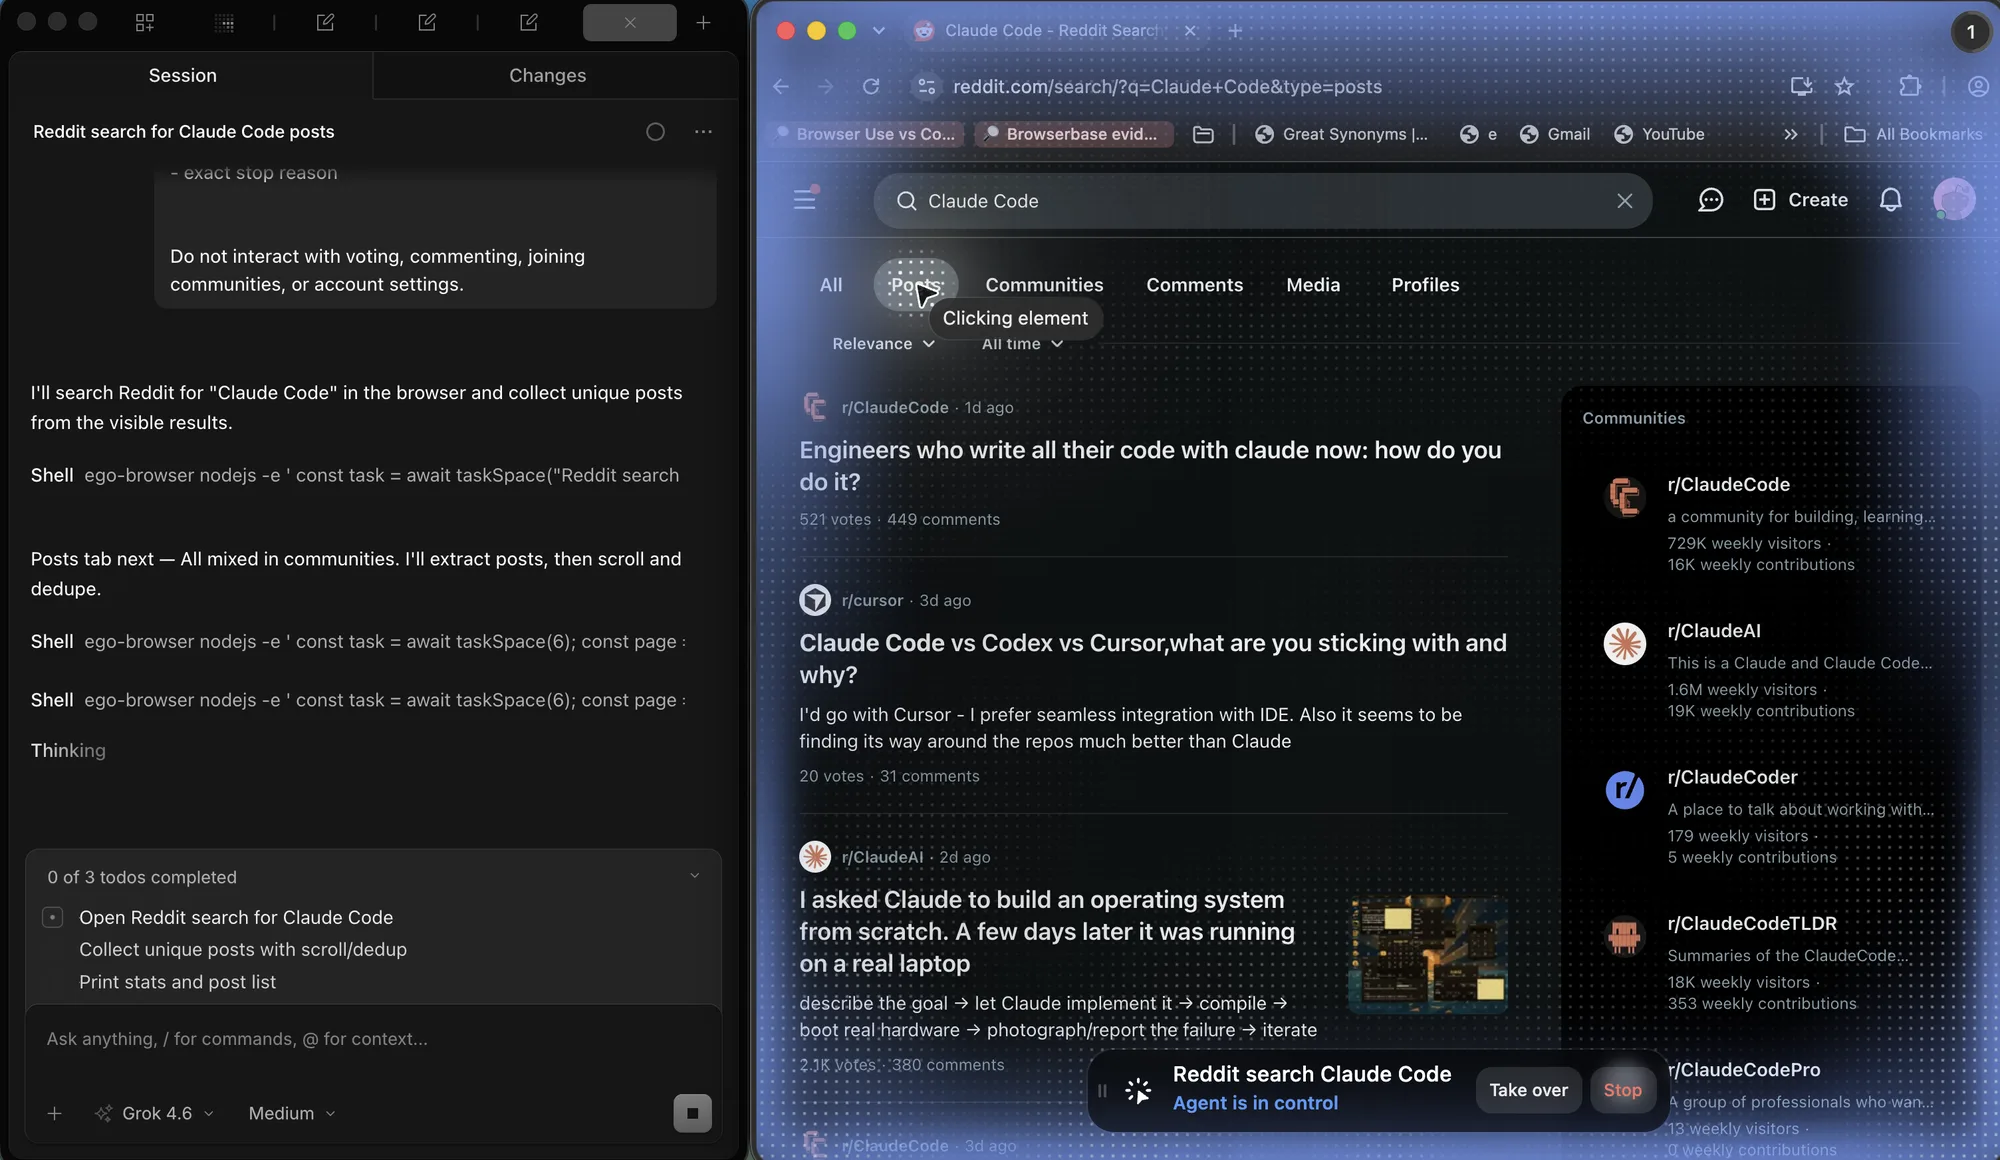Open the Great Synonyms bookmark
Screen dimensions: 2000x1160
pos(1341,134)
